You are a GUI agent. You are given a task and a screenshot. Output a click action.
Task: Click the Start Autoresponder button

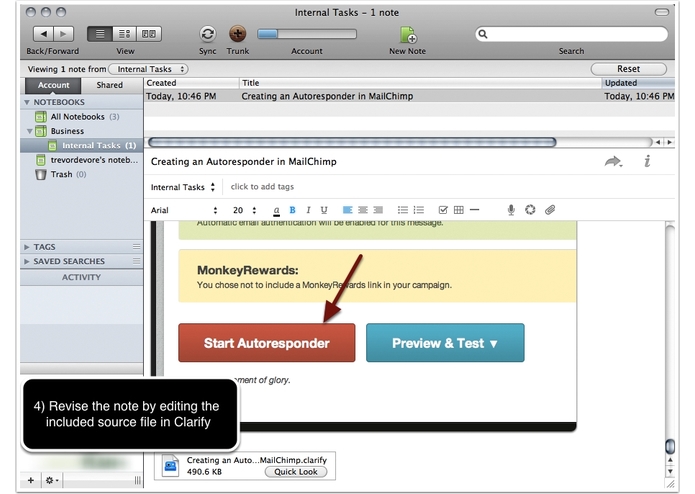(x=267, y=343)
